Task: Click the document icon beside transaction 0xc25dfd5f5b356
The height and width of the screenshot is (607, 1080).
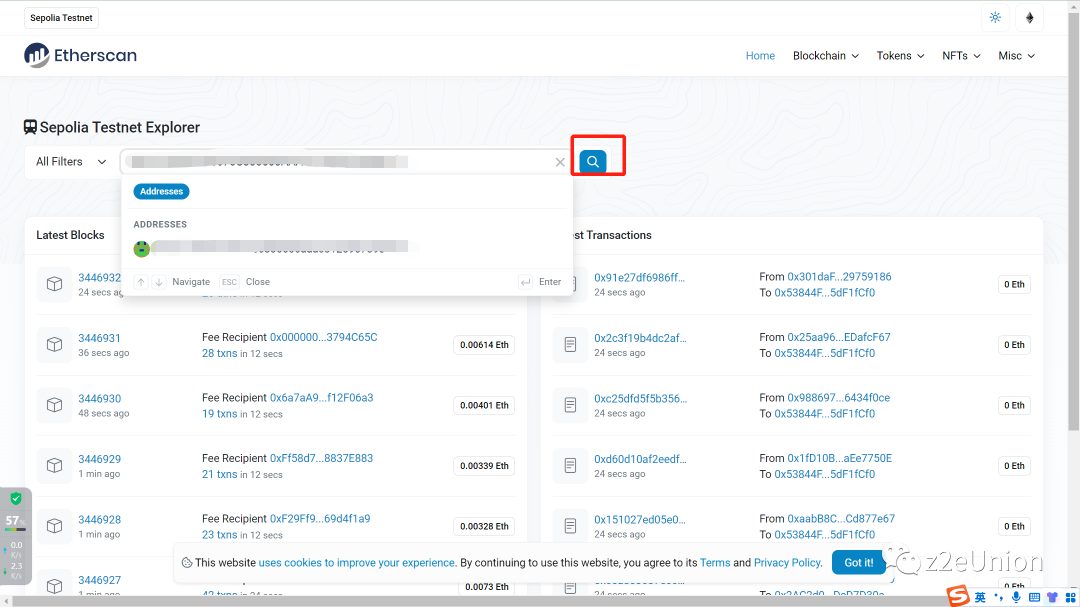Action: pyautogui.click(x=570, y=405)
